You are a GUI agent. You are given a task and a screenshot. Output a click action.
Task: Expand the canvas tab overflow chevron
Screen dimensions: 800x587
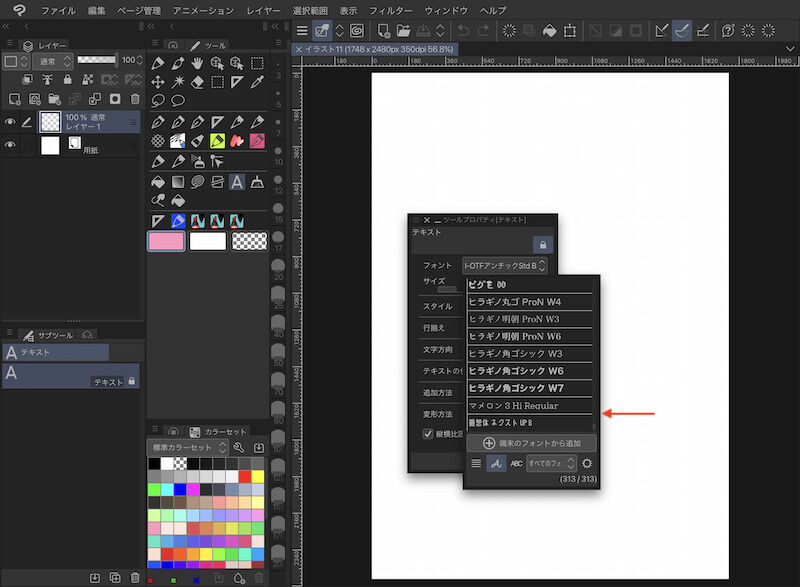790,49
